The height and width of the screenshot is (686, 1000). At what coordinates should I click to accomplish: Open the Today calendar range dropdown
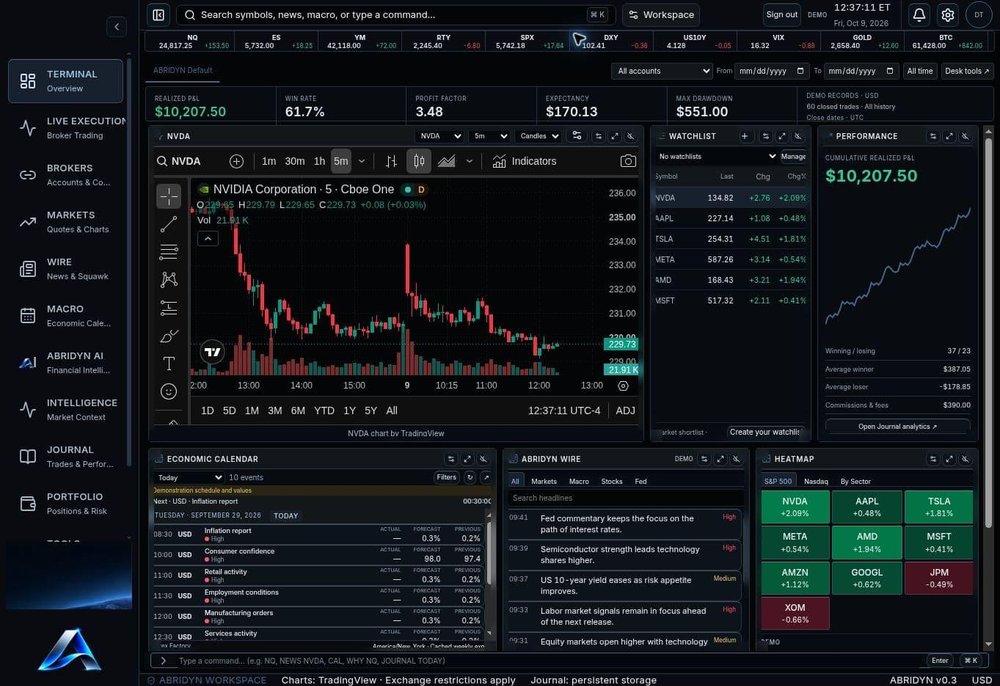coord(189,478)
